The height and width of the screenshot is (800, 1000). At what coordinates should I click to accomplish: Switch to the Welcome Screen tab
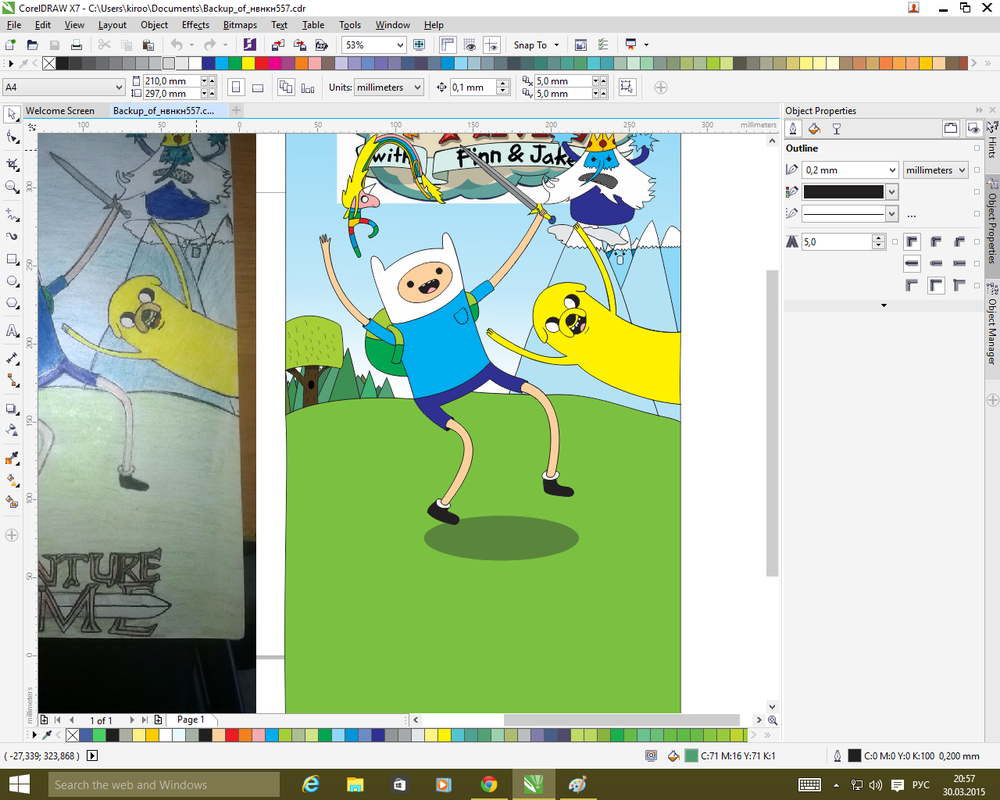(60, 110)
